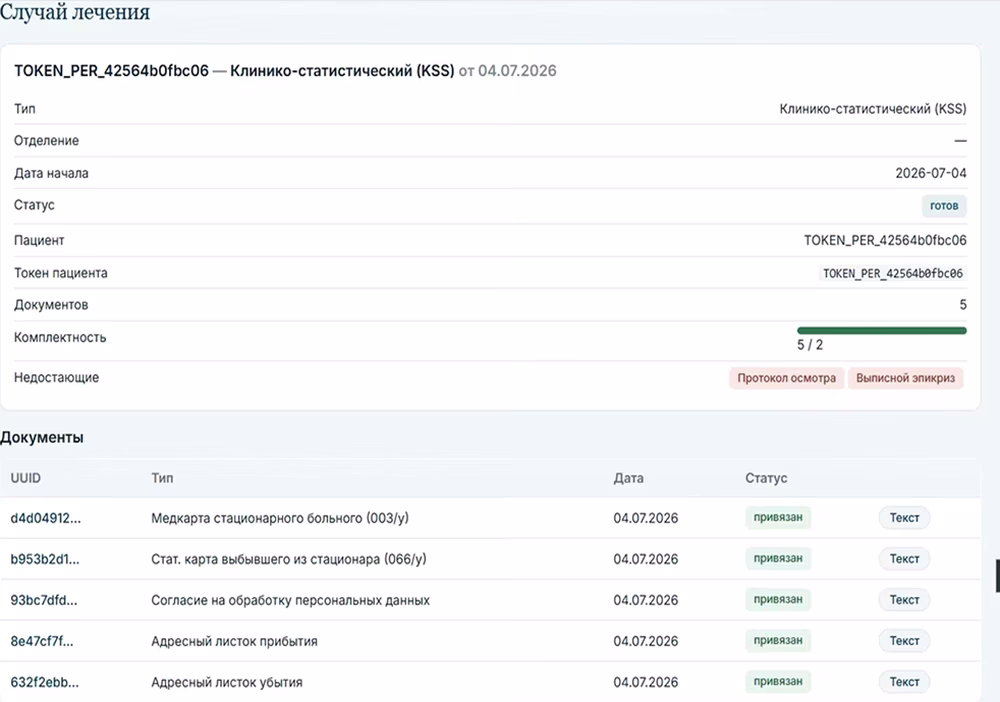Click the Дата column header
The image size is (1000, 702).
628,478
